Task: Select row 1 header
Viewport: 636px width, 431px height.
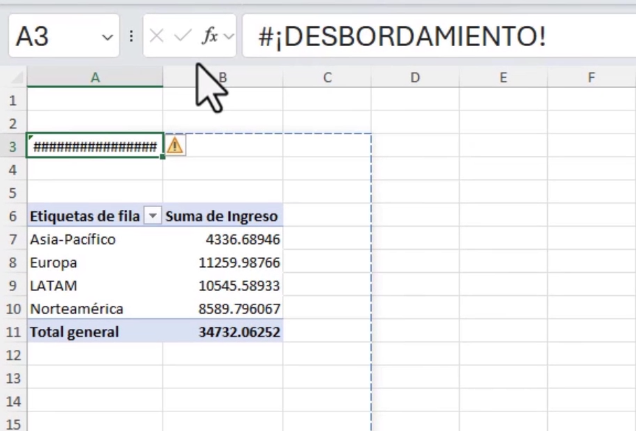Action: (x=13, y=100)
